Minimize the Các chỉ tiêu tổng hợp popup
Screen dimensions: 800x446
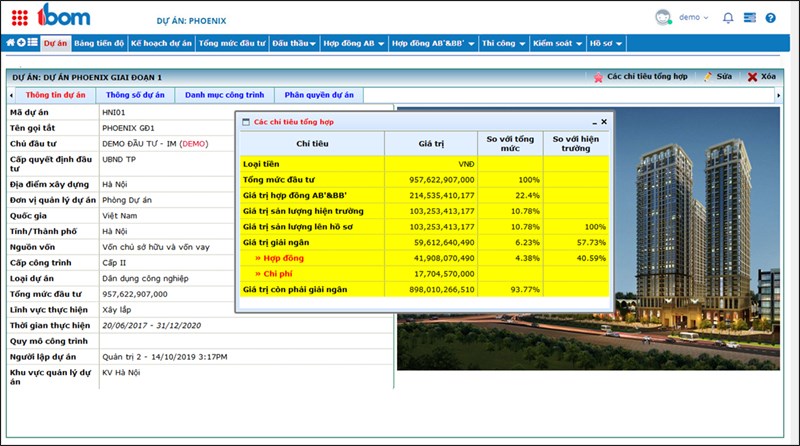(593, 120)
